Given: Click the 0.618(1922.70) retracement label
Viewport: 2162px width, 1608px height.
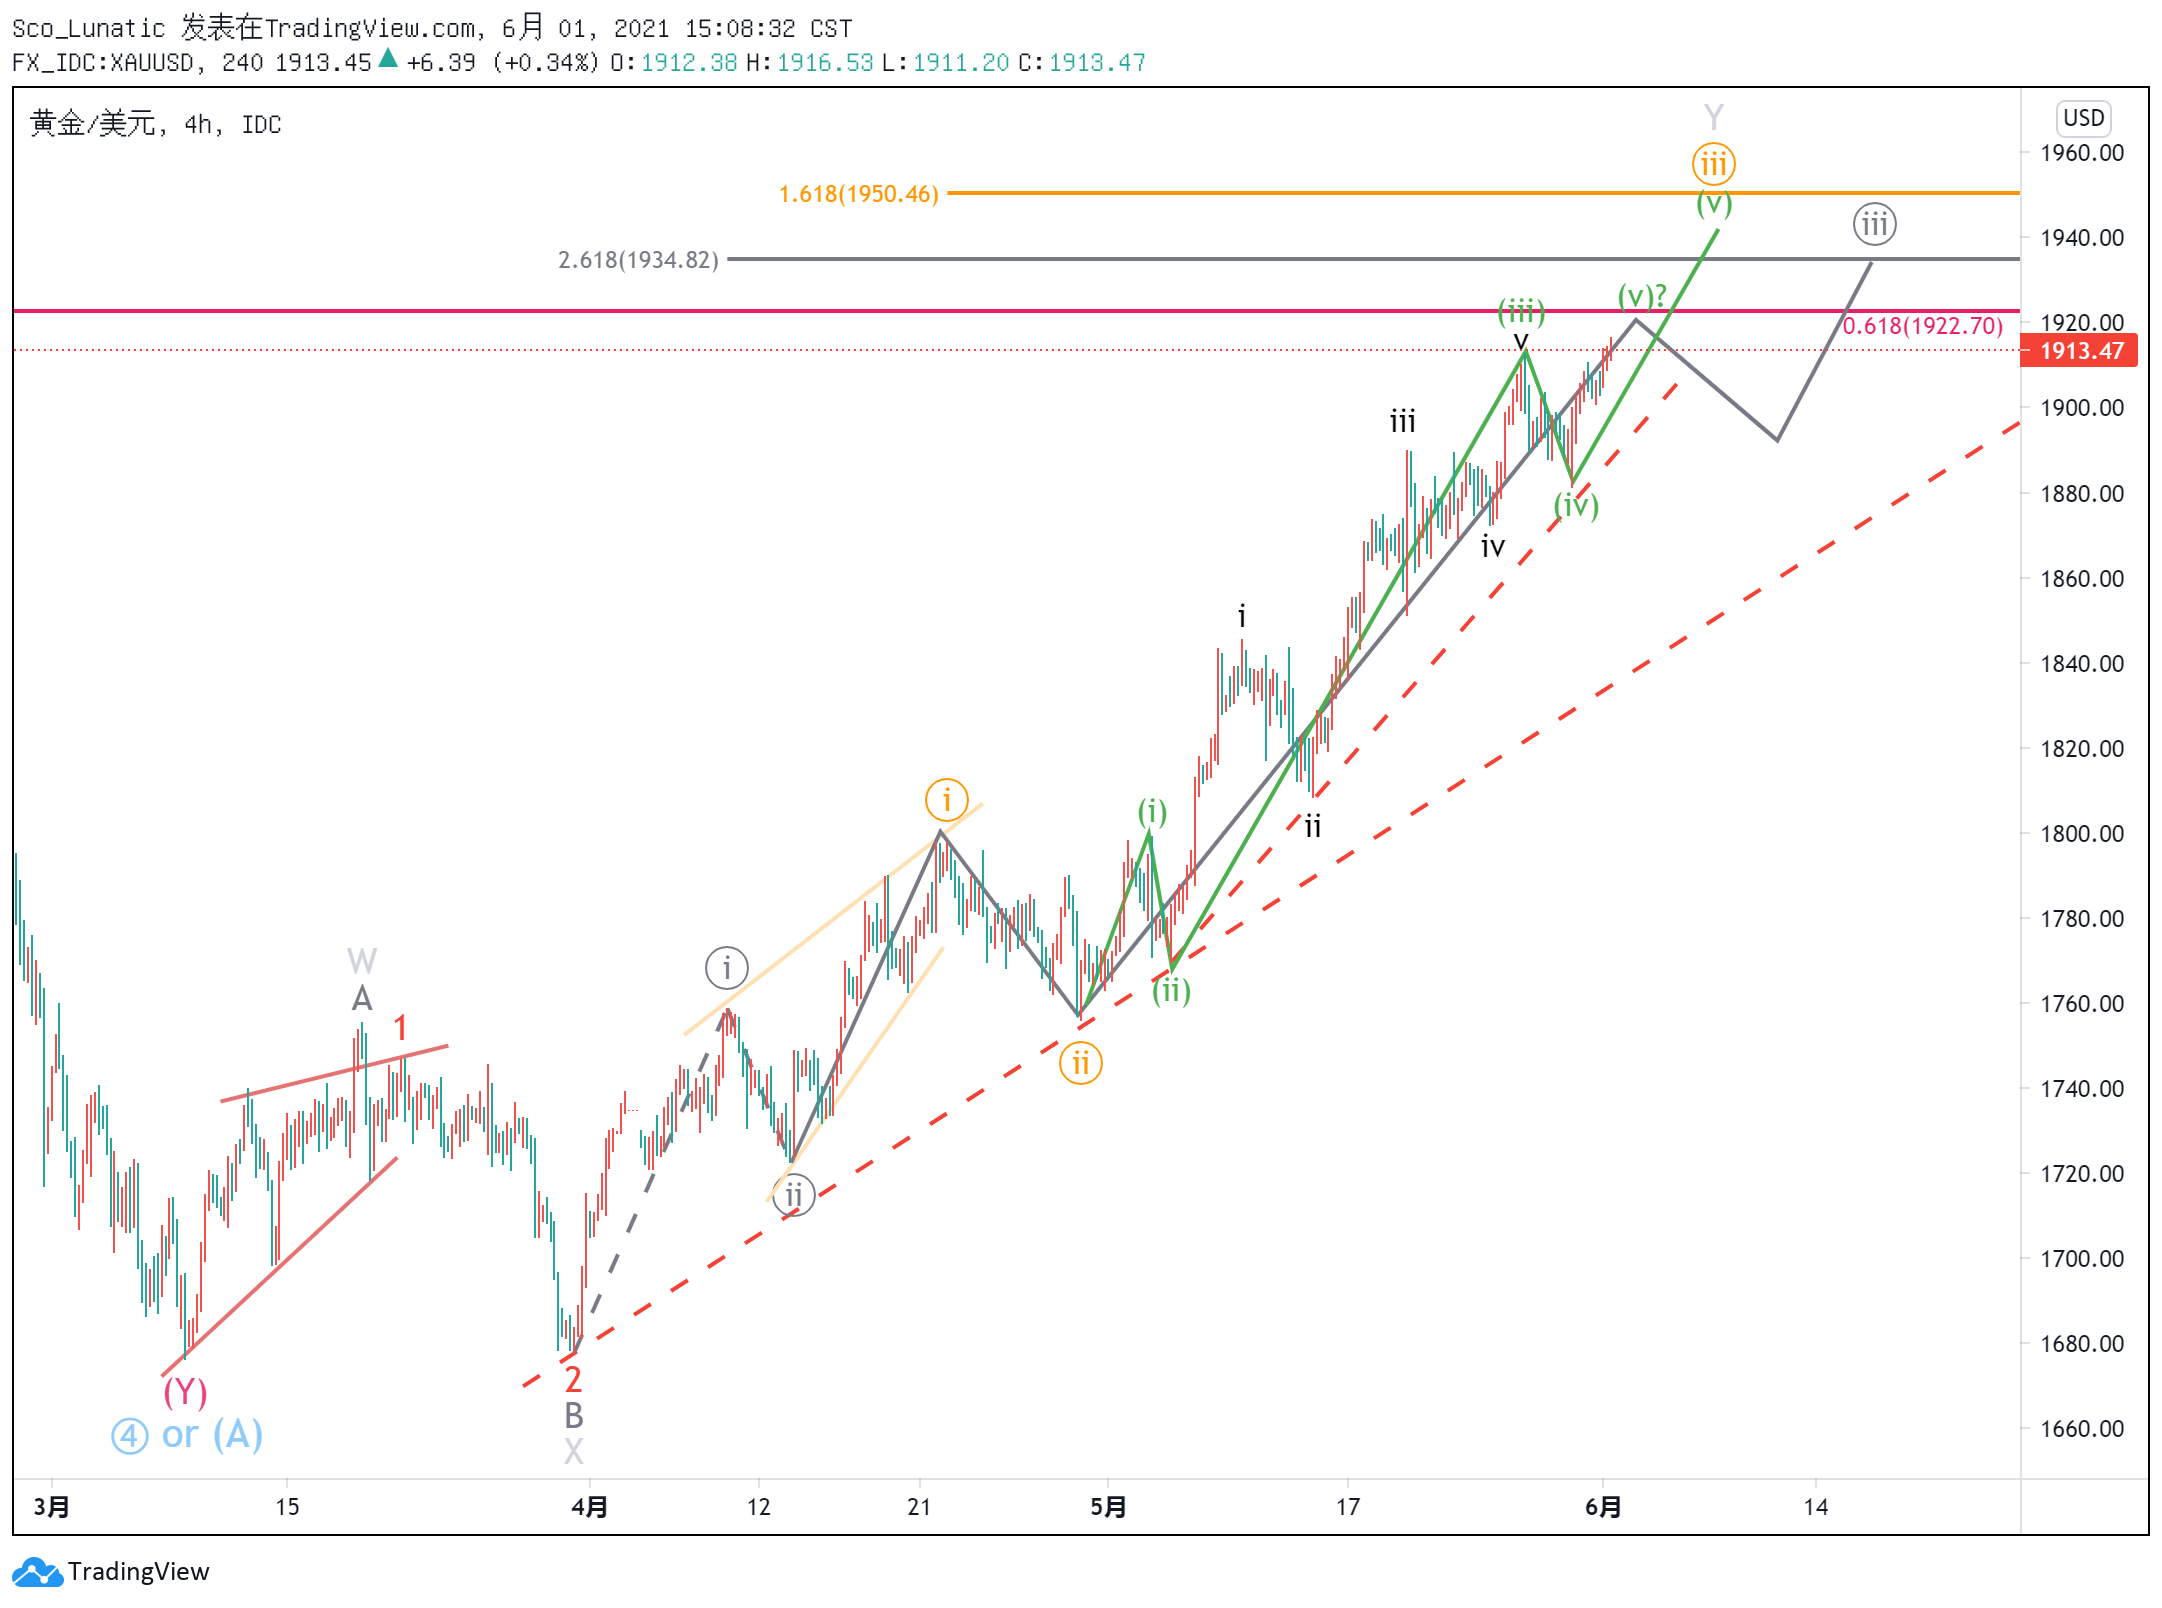Looking at the screenshot, I should [x=1923, y=326].
